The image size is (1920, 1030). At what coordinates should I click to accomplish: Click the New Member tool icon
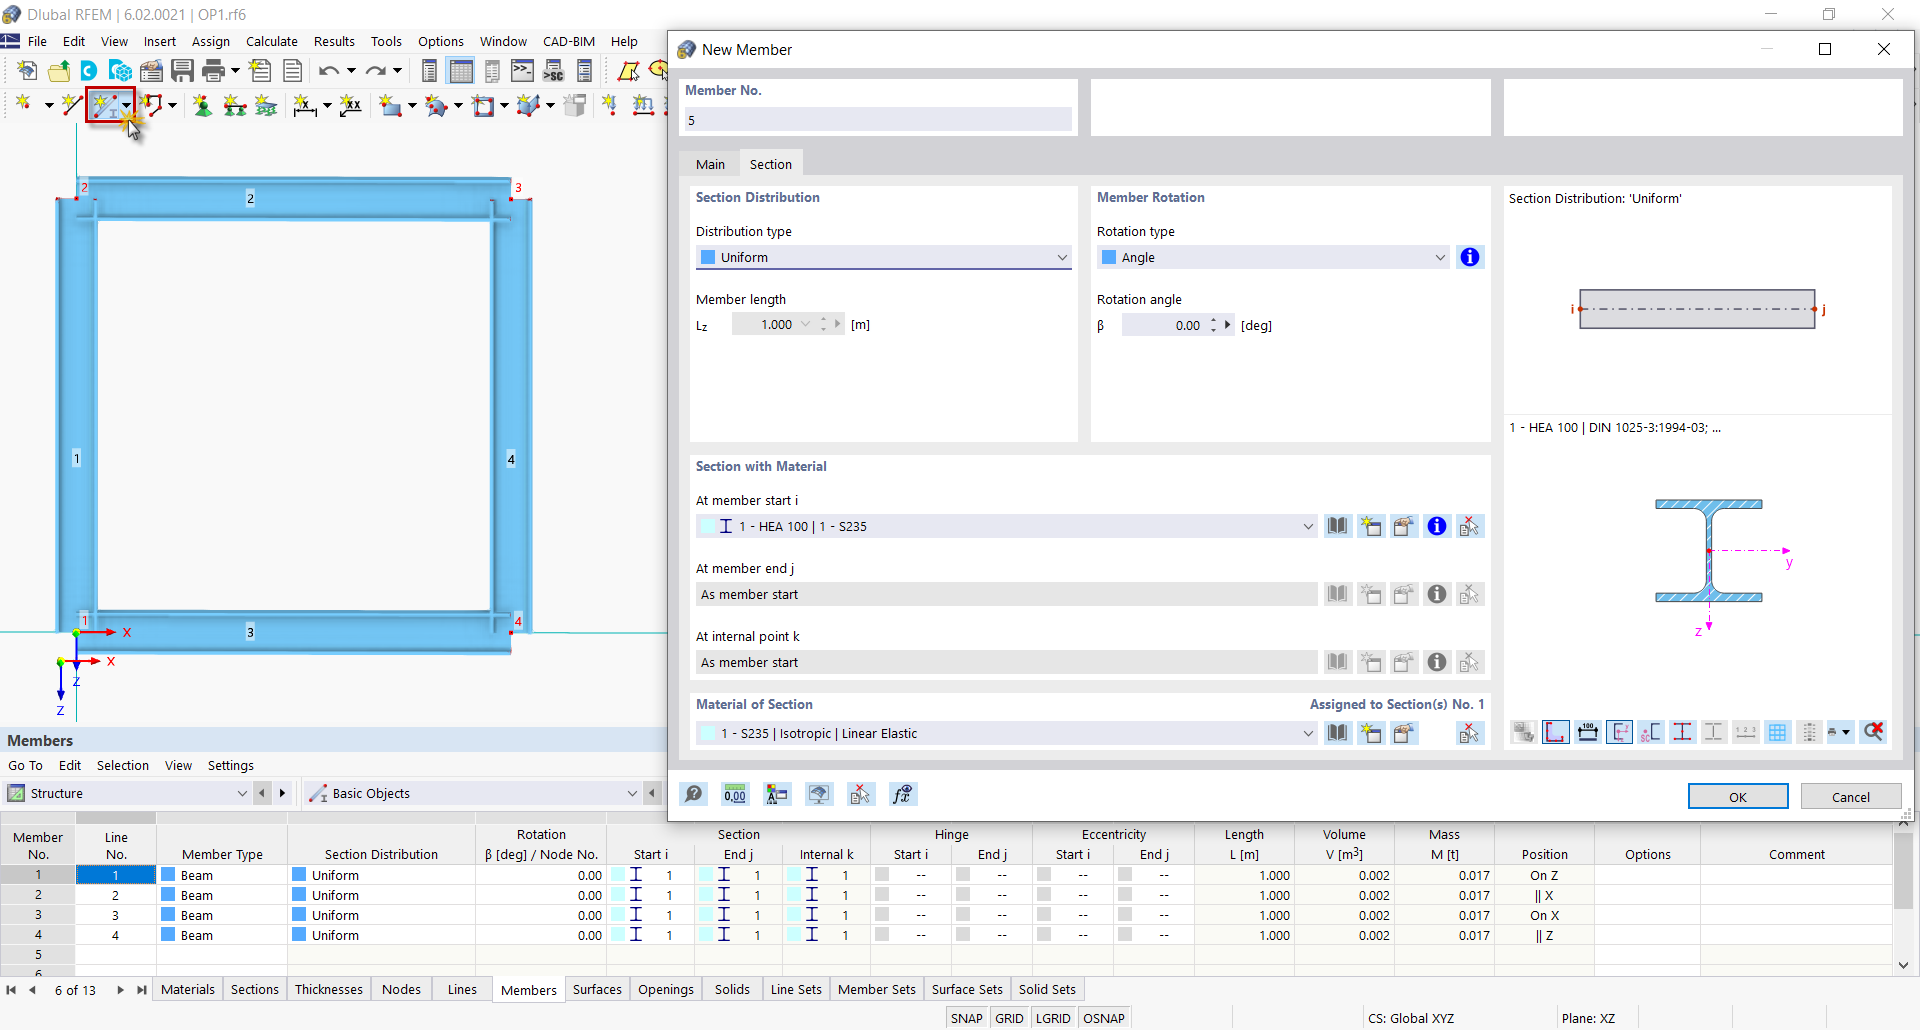(104, 104)
